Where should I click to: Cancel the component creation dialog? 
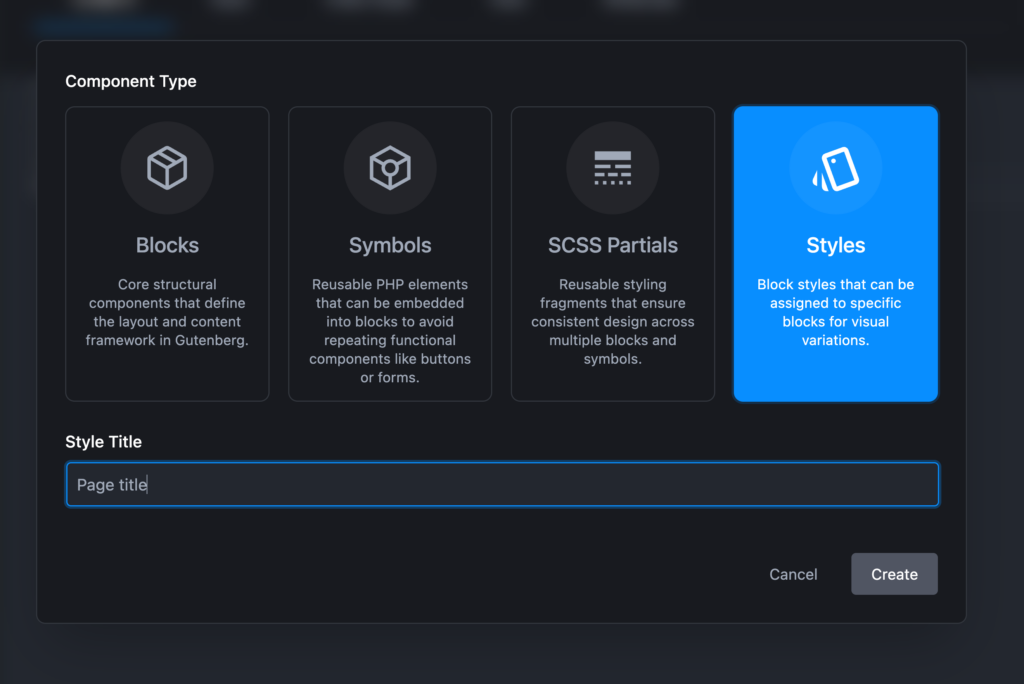pyautogui.click(x=793, y=574)
